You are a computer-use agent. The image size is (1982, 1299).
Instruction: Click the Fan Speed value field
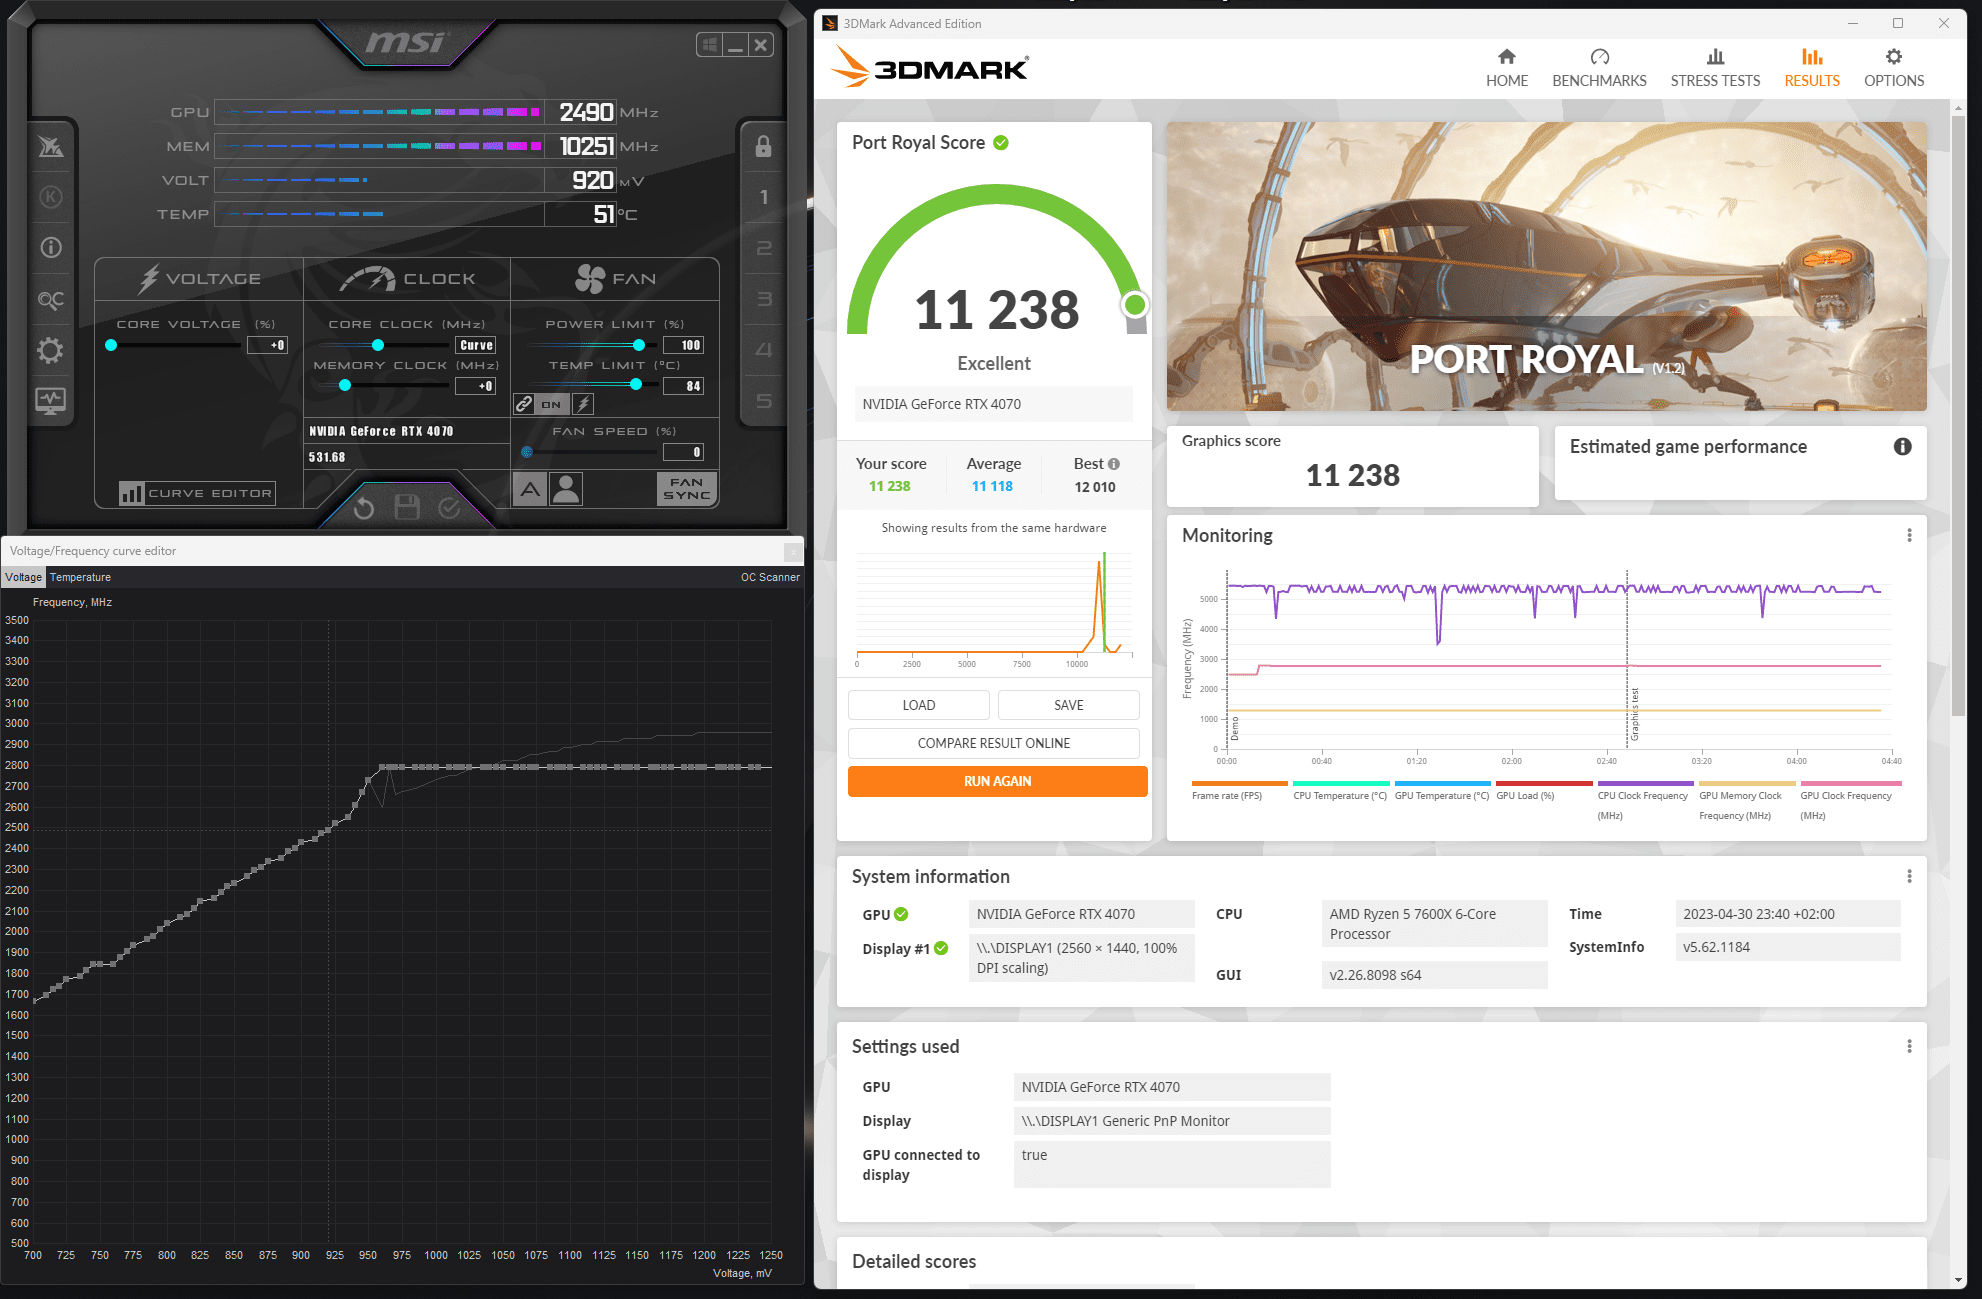click(684, 452)
